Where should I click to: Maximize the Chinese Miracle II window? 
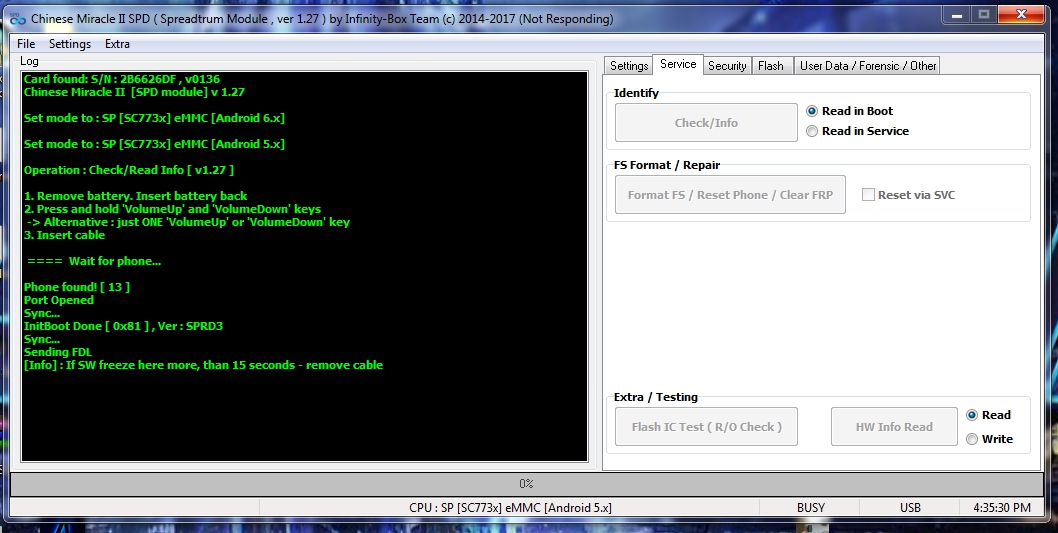click(984, 14)
